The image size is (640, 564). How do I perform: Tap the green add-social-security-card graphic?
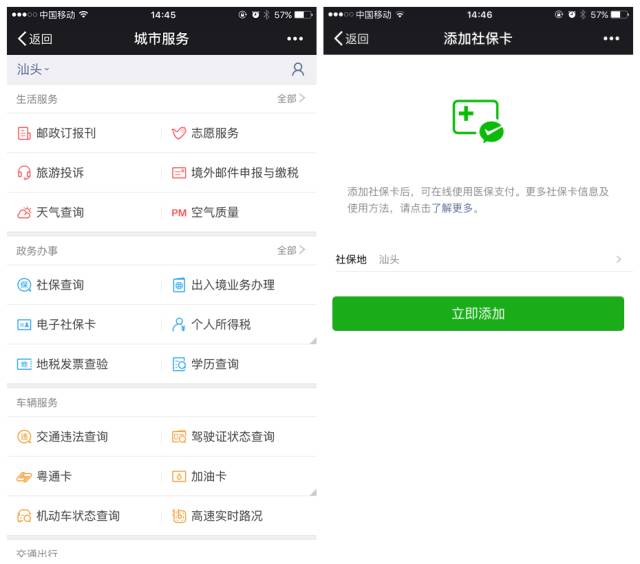478,121
